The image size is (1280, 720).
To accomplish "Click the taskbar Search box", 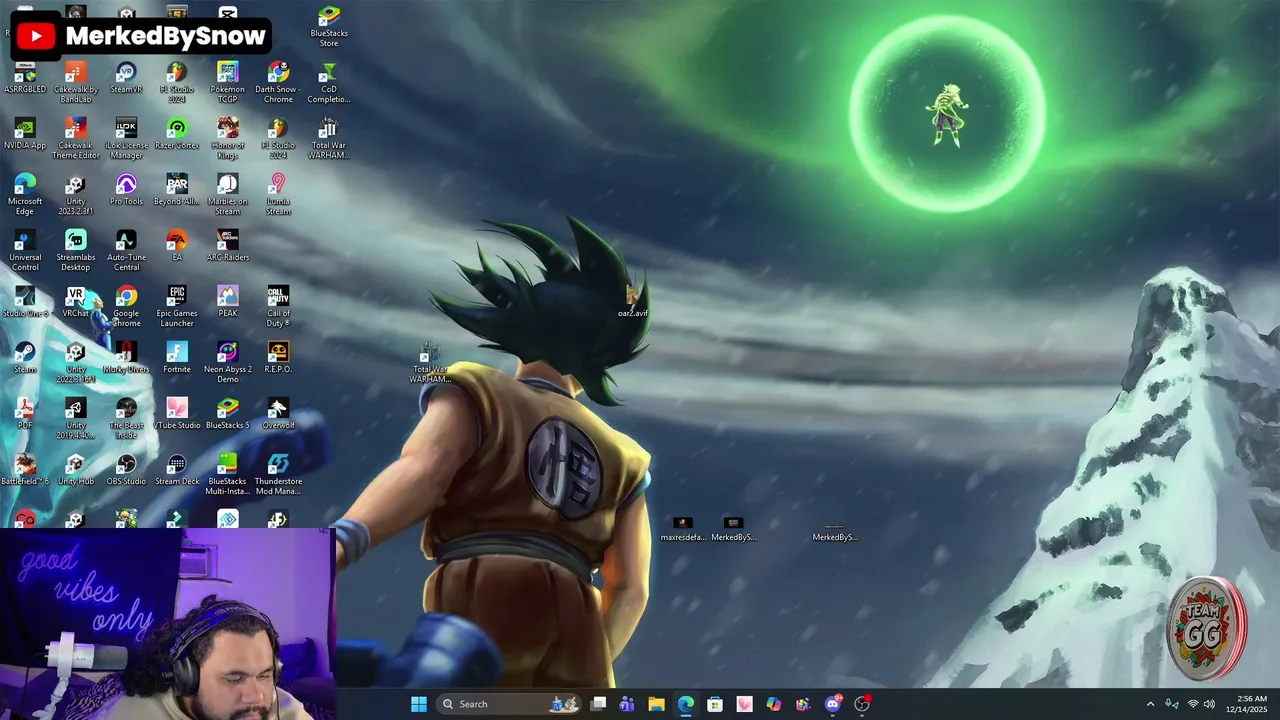I will coord(508,704).
